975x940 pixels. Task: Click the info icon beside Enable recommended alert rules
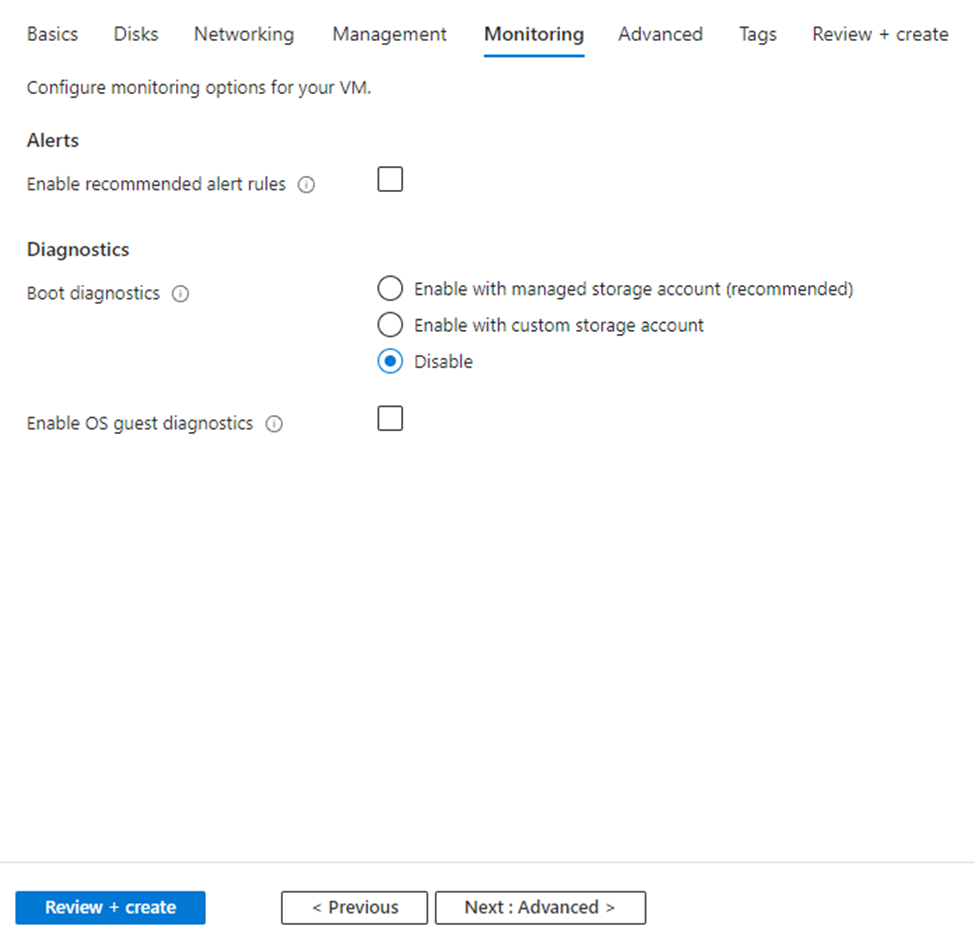(x=307, y=184)
